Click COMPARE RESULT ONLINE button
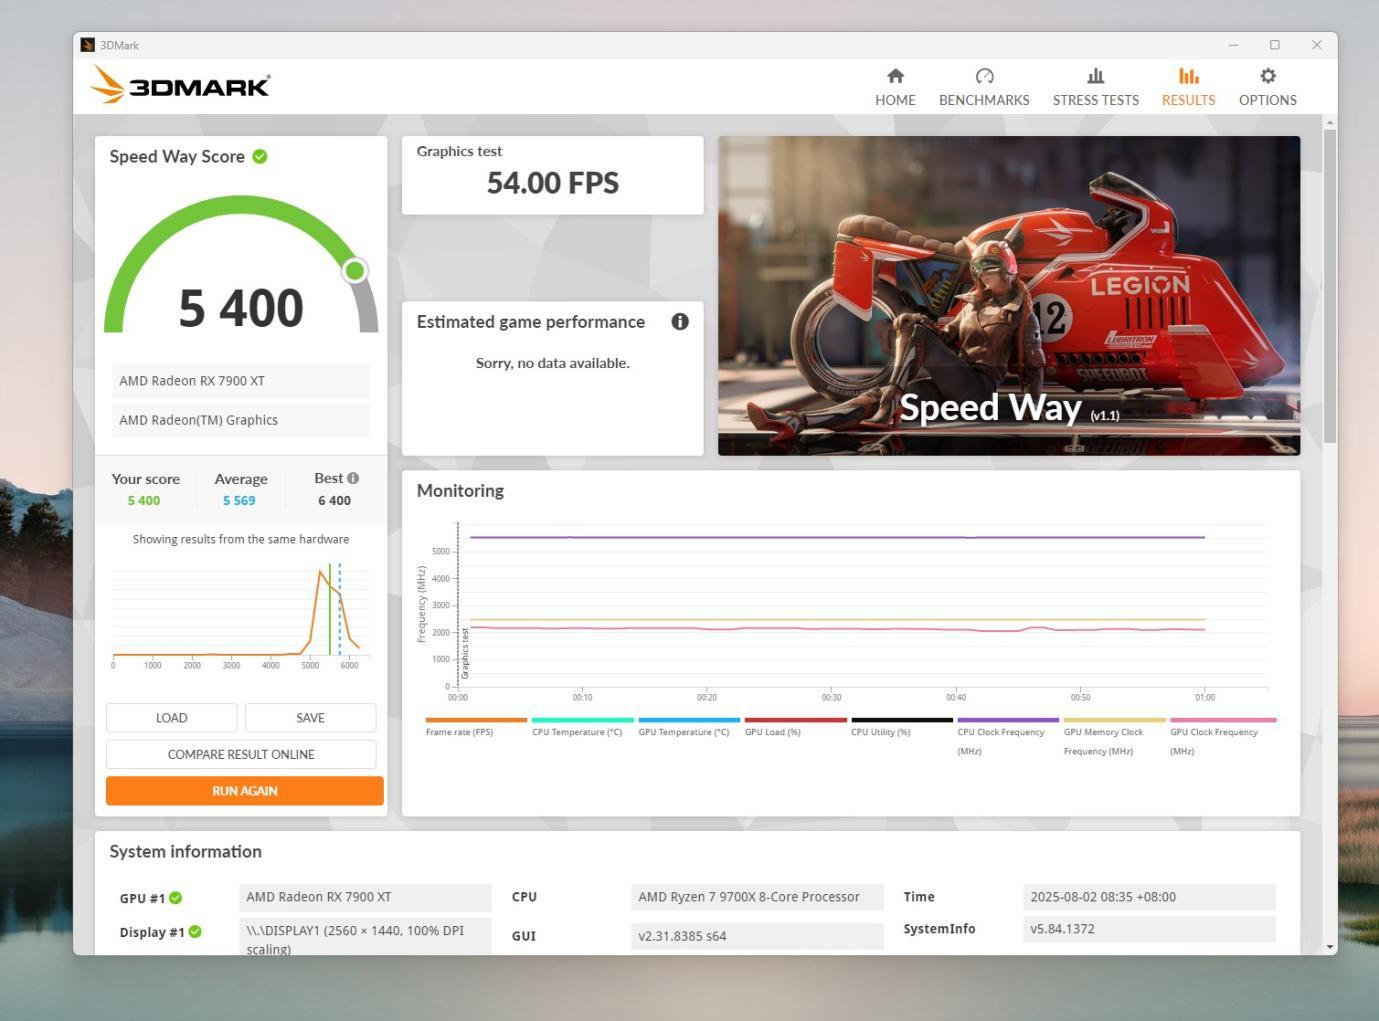 pyautogui.click(x=241, y=754)
